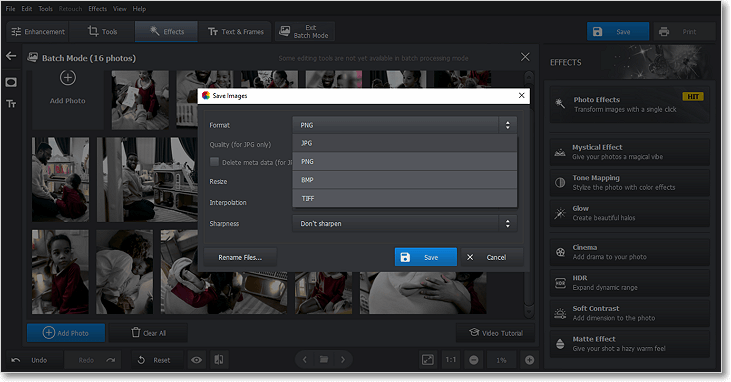Open the Sharpness dropdown

tap(404, 223)
